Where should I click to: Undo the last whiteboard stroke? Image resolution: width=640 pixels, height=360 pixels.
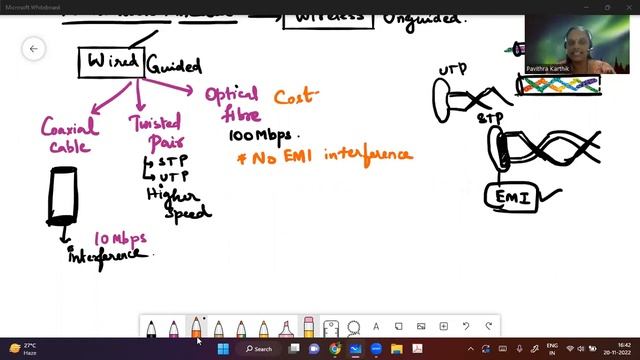466,326
